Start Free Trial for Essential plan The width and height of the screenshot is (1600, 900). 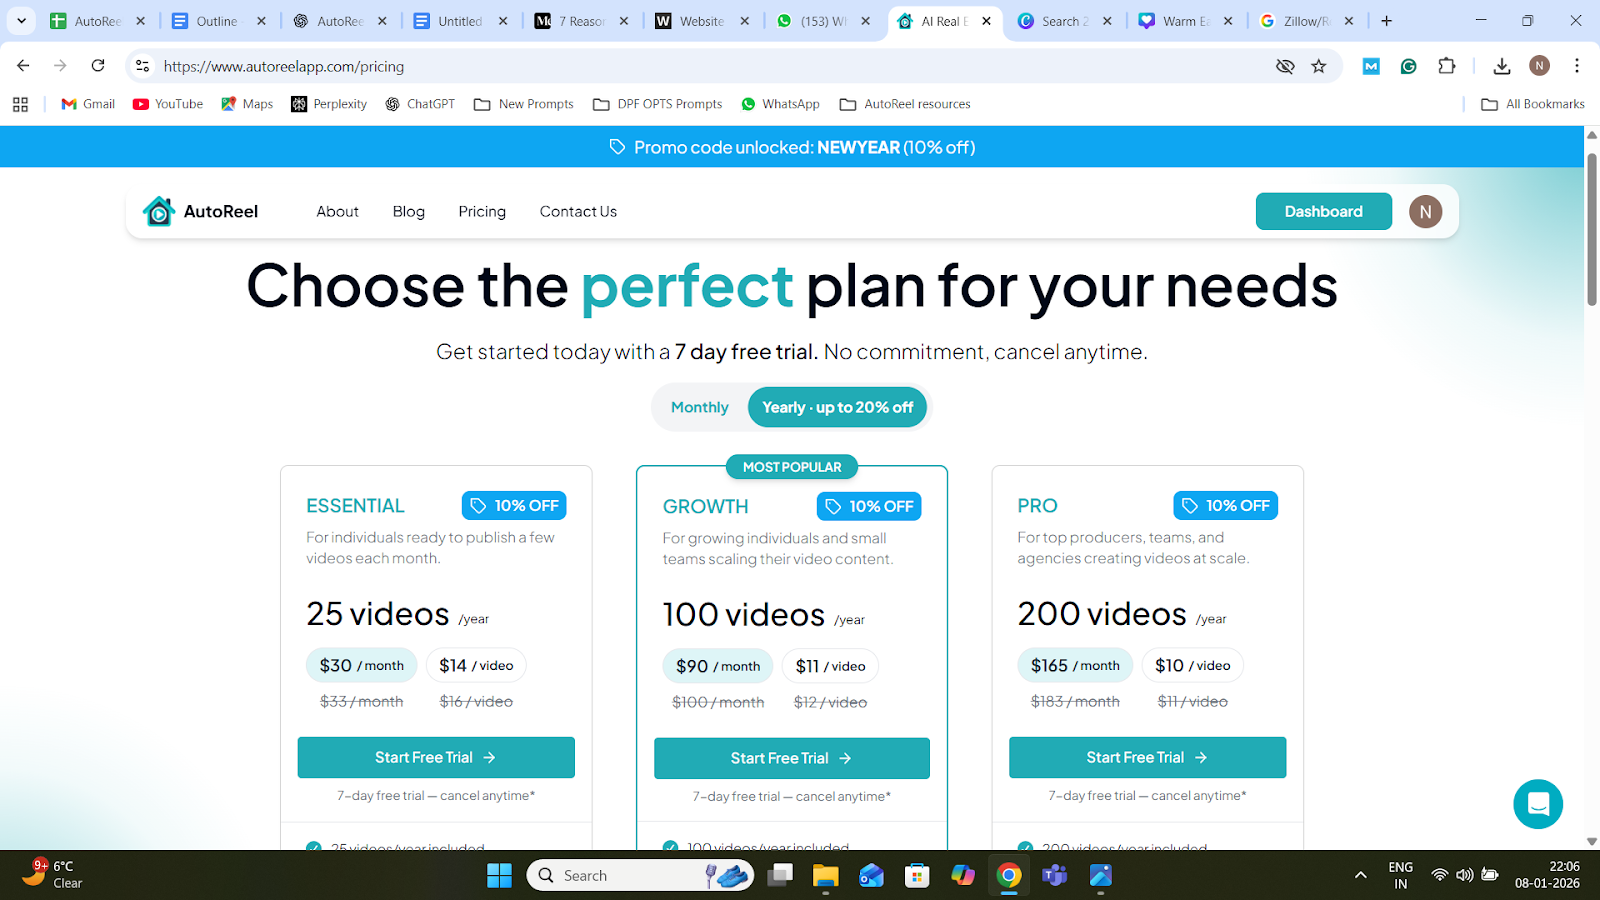(x=436, y=757)
